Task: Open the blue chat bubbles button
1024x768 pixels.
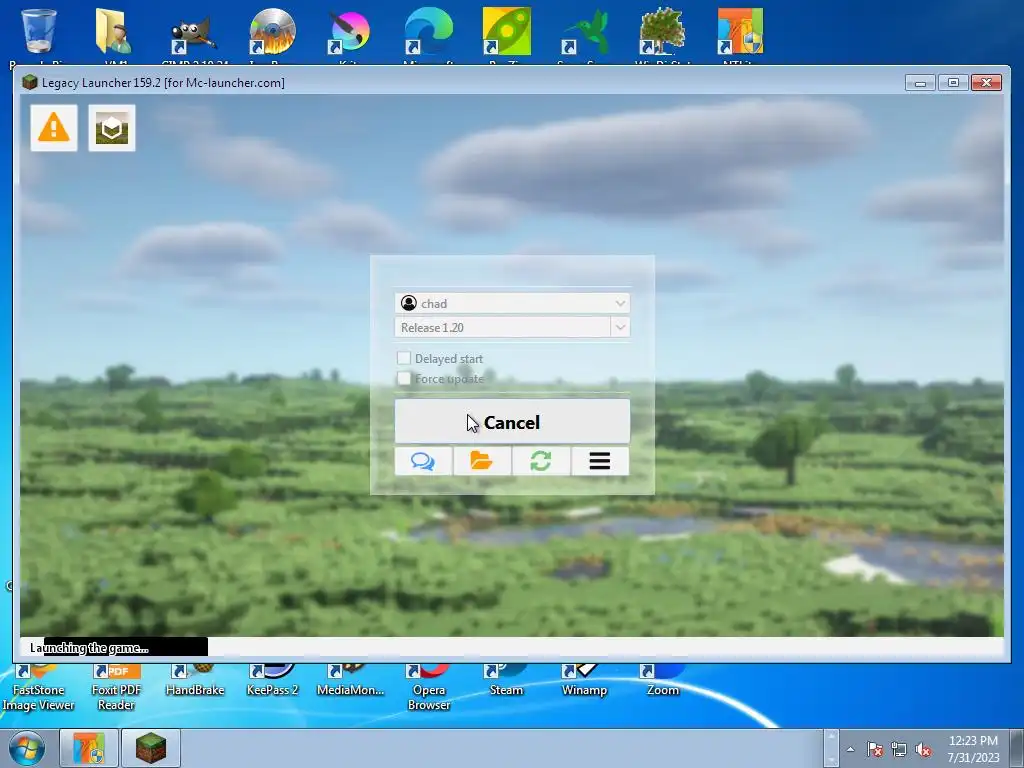Action: [x=423, y=461]
